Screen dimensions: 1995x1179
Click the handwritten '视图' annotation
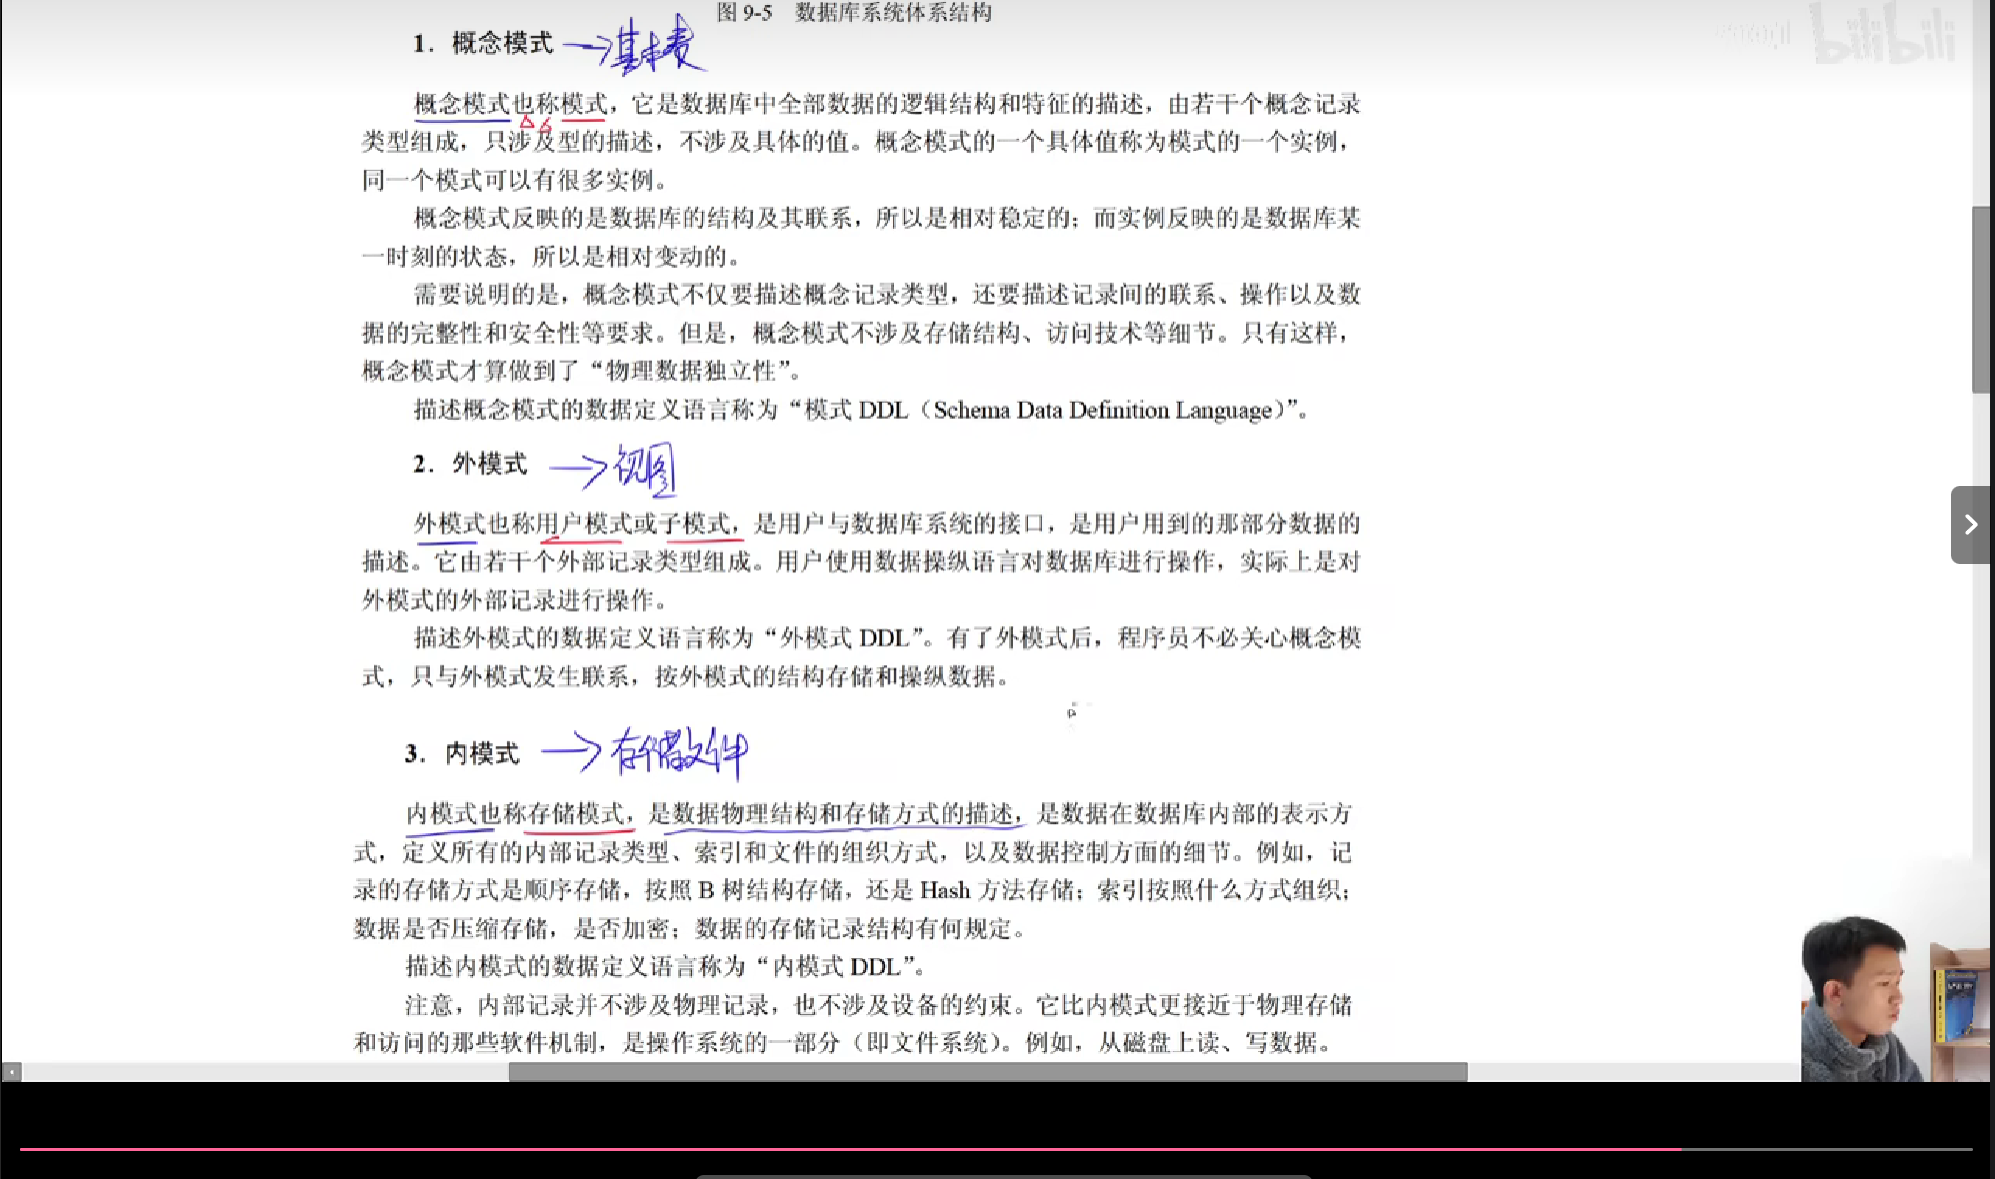point(645,468)
